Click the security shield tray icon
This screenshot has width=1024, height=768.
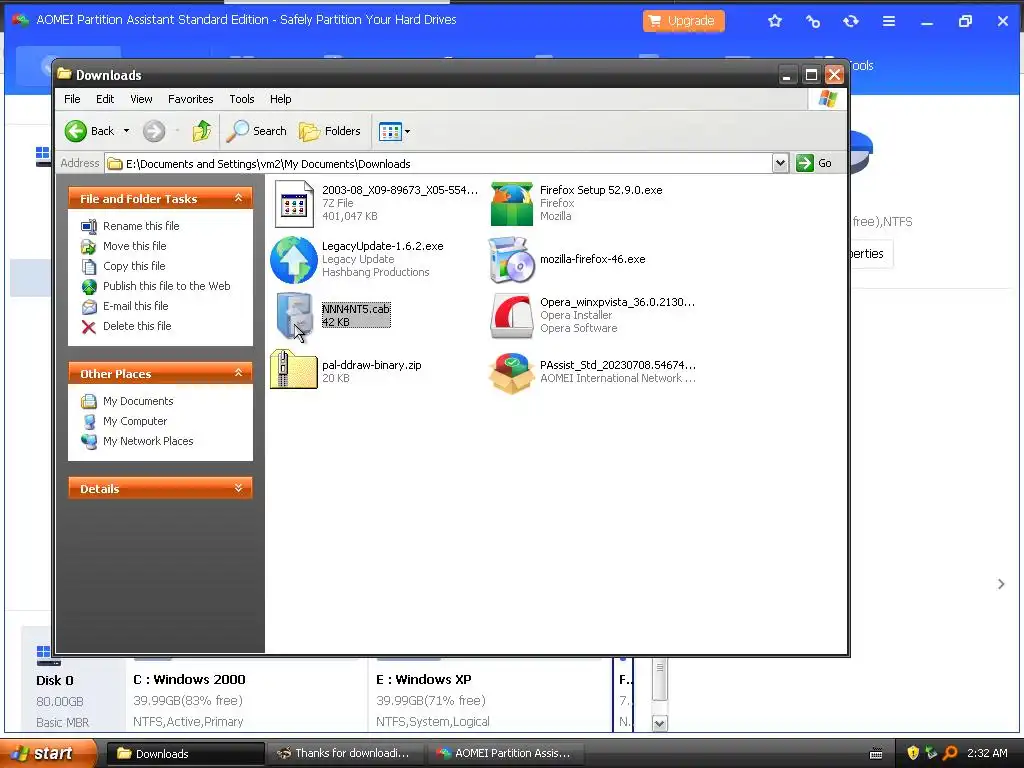point(913,753)
